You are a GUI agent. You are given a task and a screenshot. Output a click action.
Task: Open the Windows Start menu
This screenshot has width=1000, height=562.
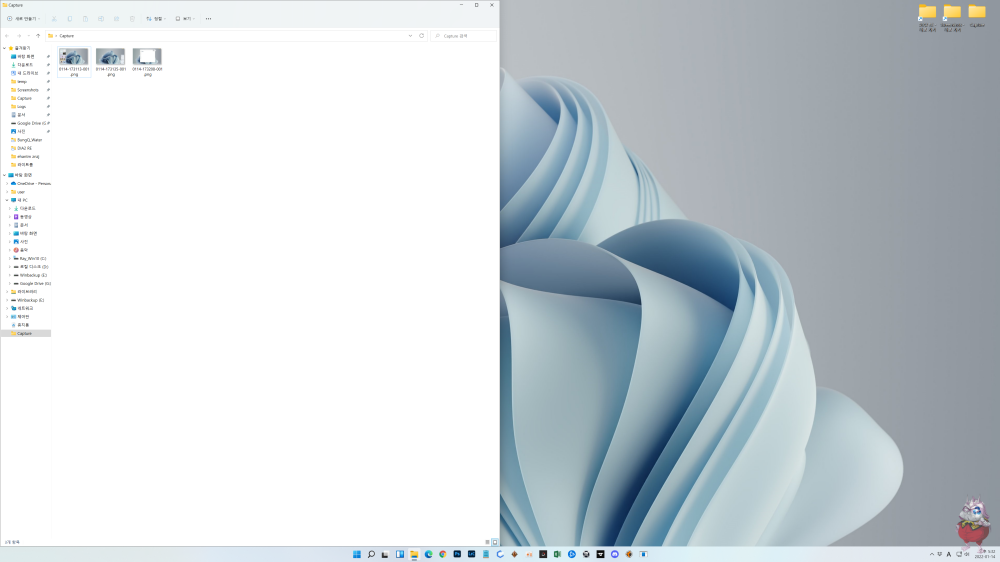pos(357,554)
